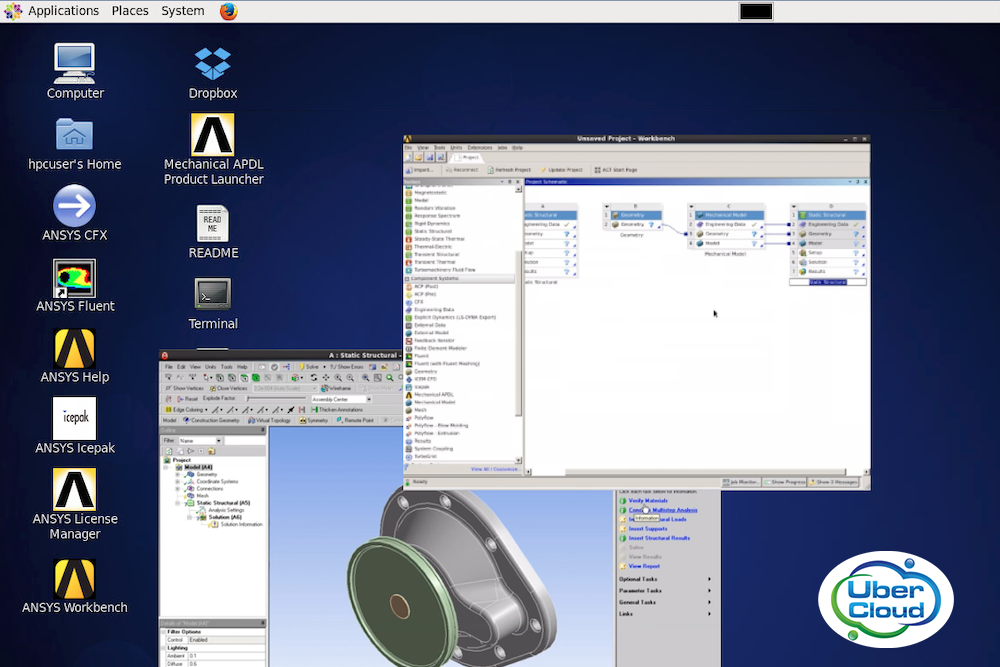Viewport: 1000px width, 667px height.
Task: Open the Mechanical APDL Product Launcher icon
Action: click(213, 135)
